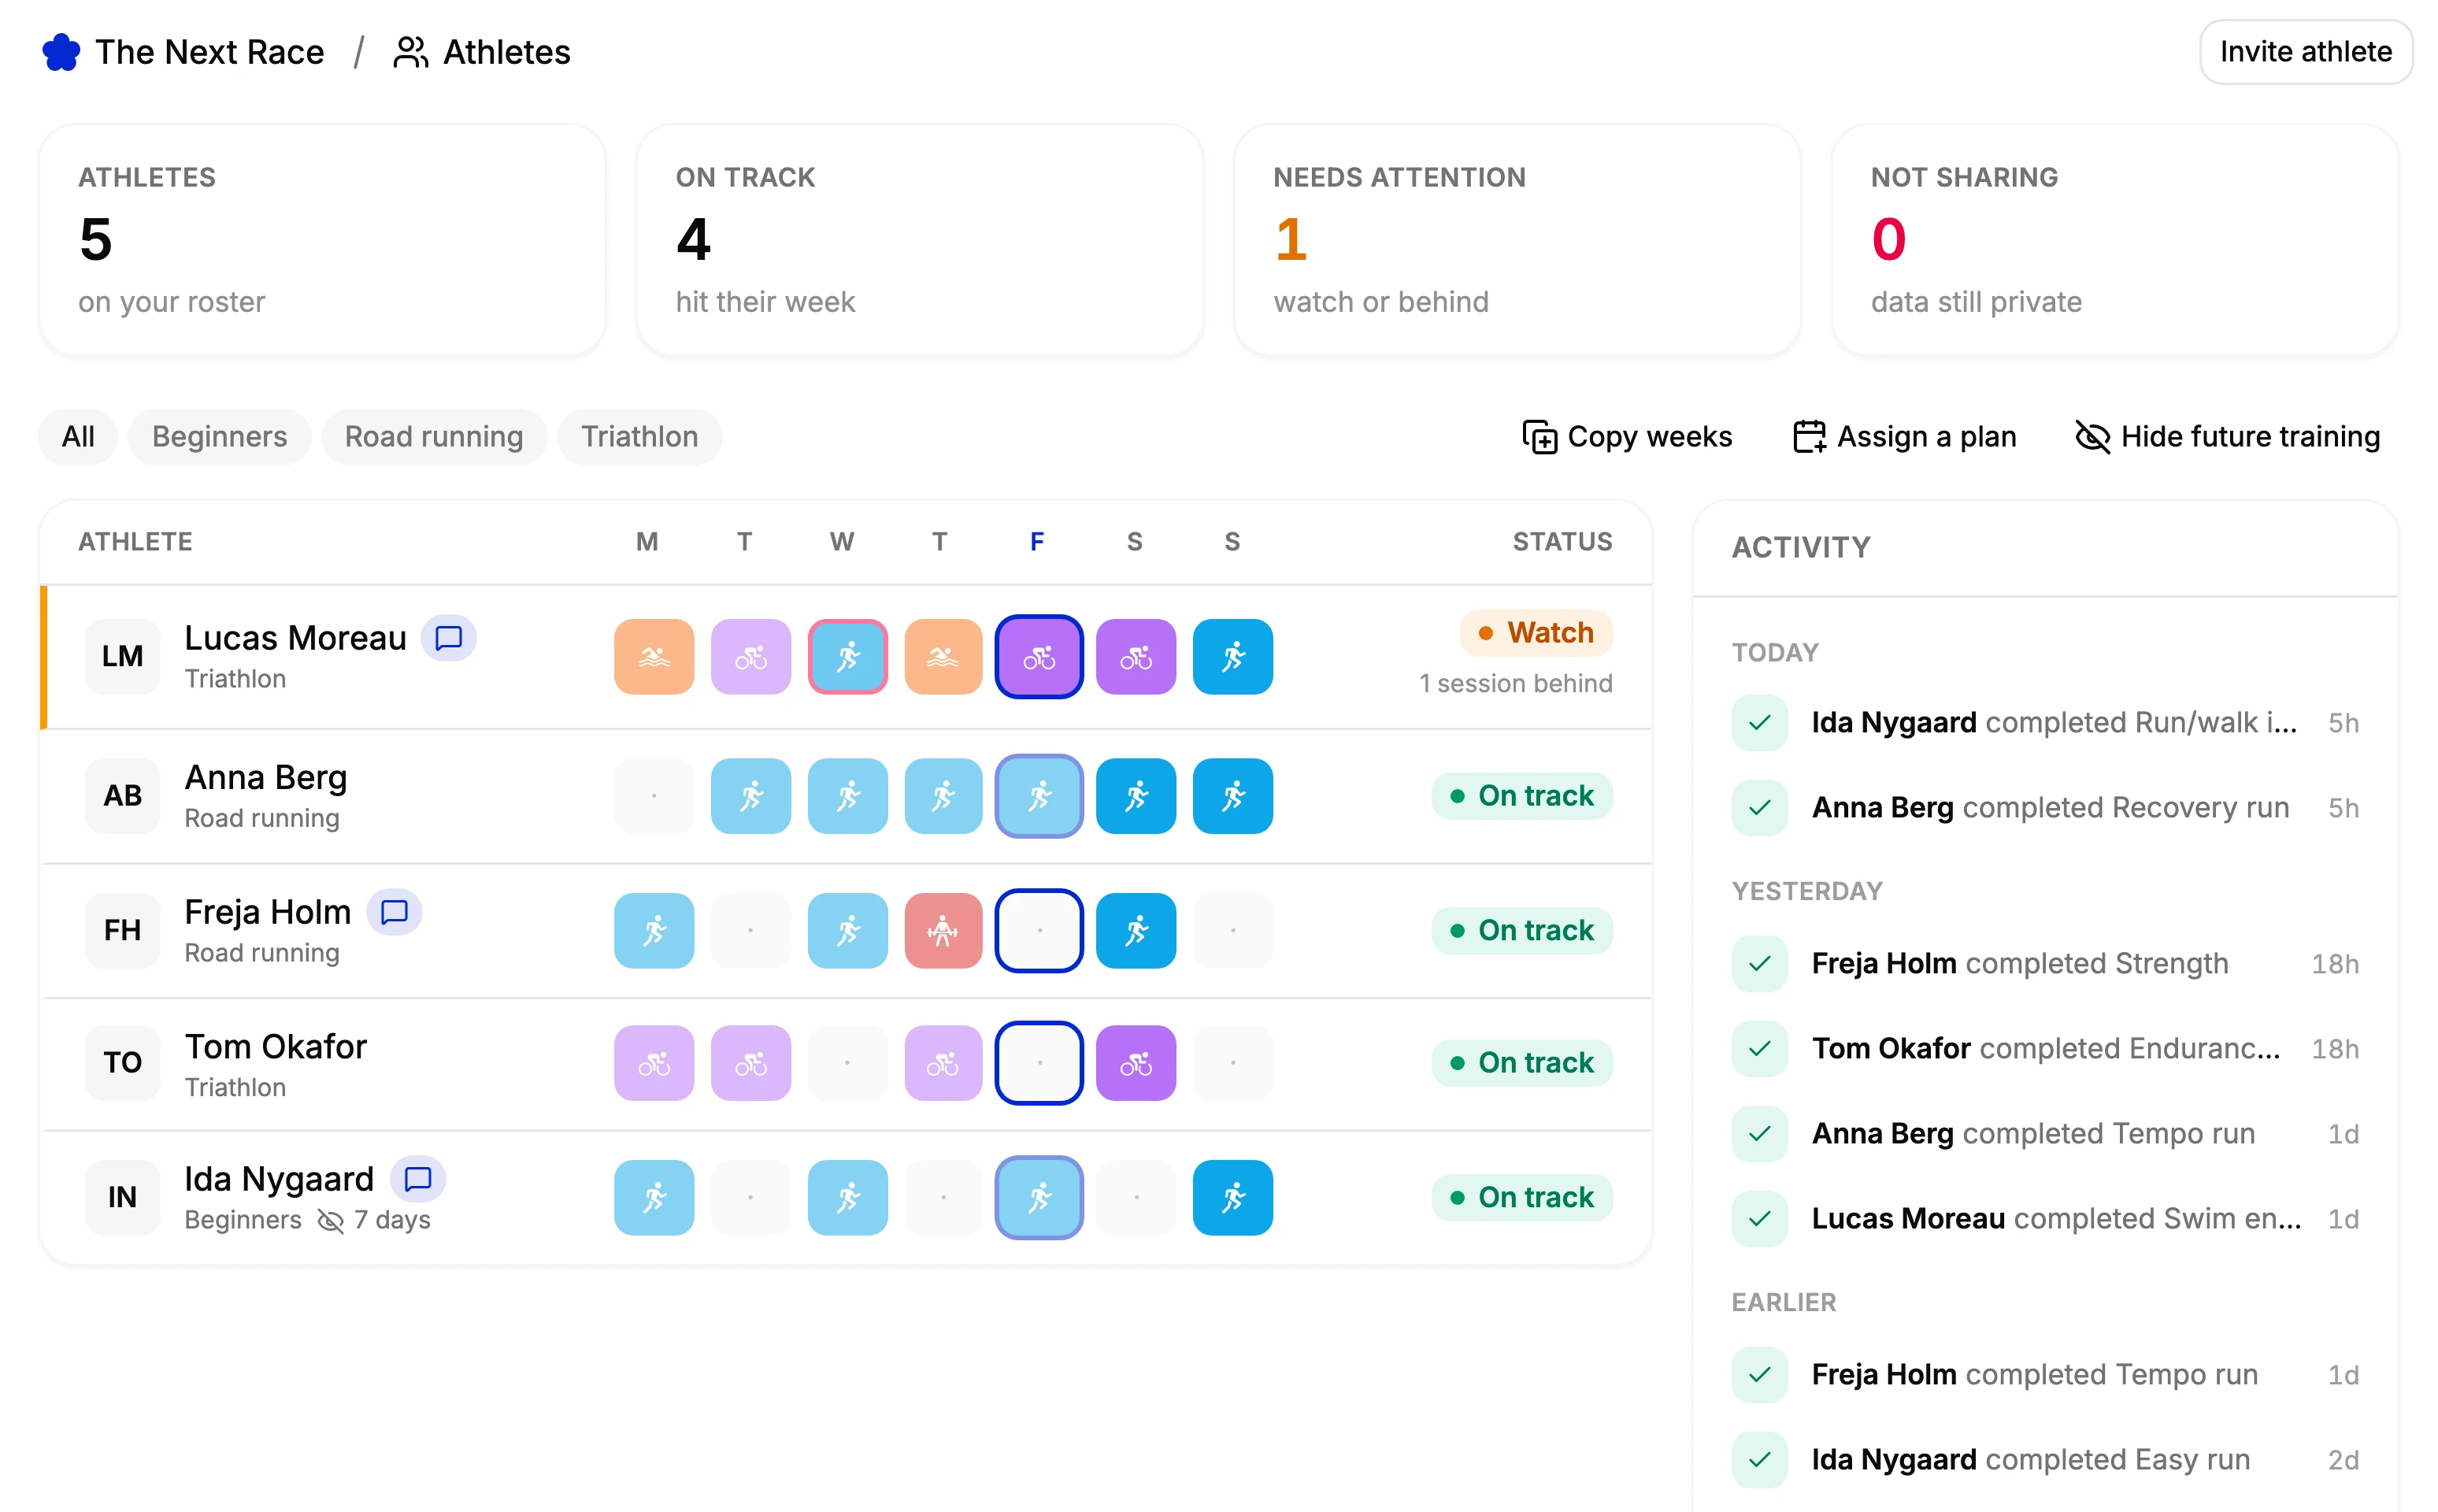Viewport: 2438px width, 1512px height.
Task: Filter athletes by Beginners
Action: pos(219,437)
